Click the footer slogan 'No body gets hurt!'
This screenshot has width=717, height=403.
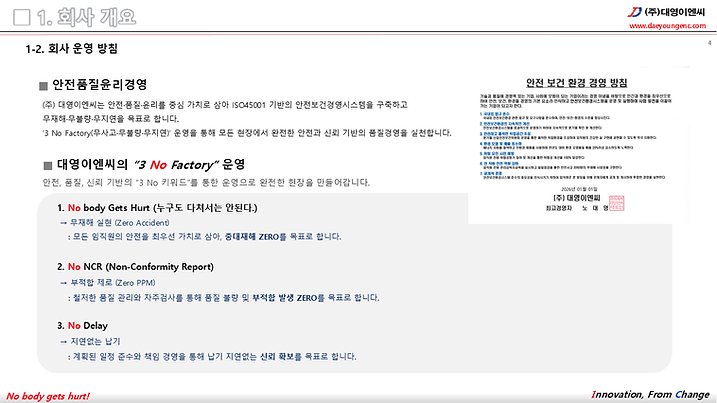click(48, 396)
